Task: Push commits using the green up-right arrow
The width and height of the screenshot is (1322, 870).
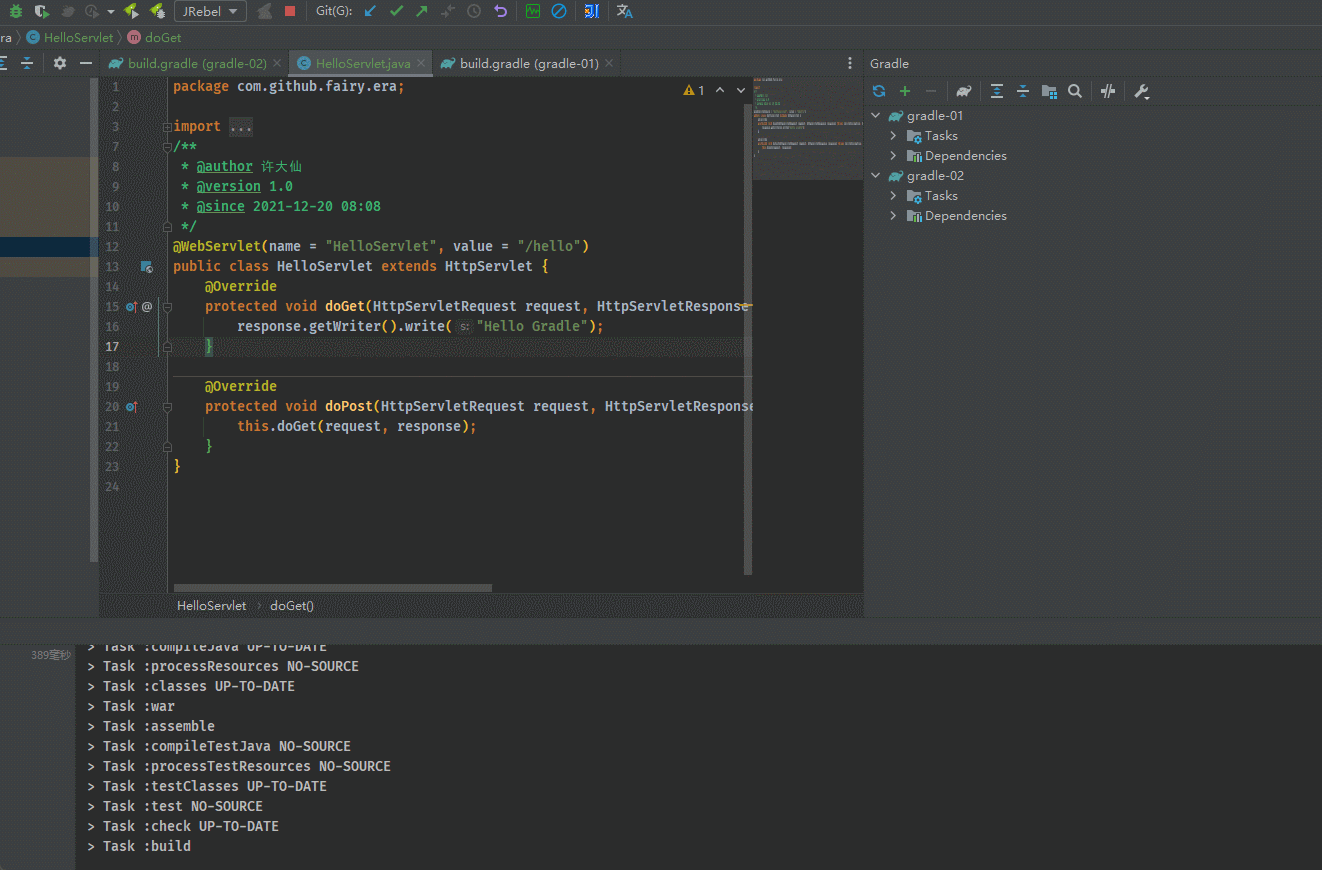Action: click(x=422, y=11)
